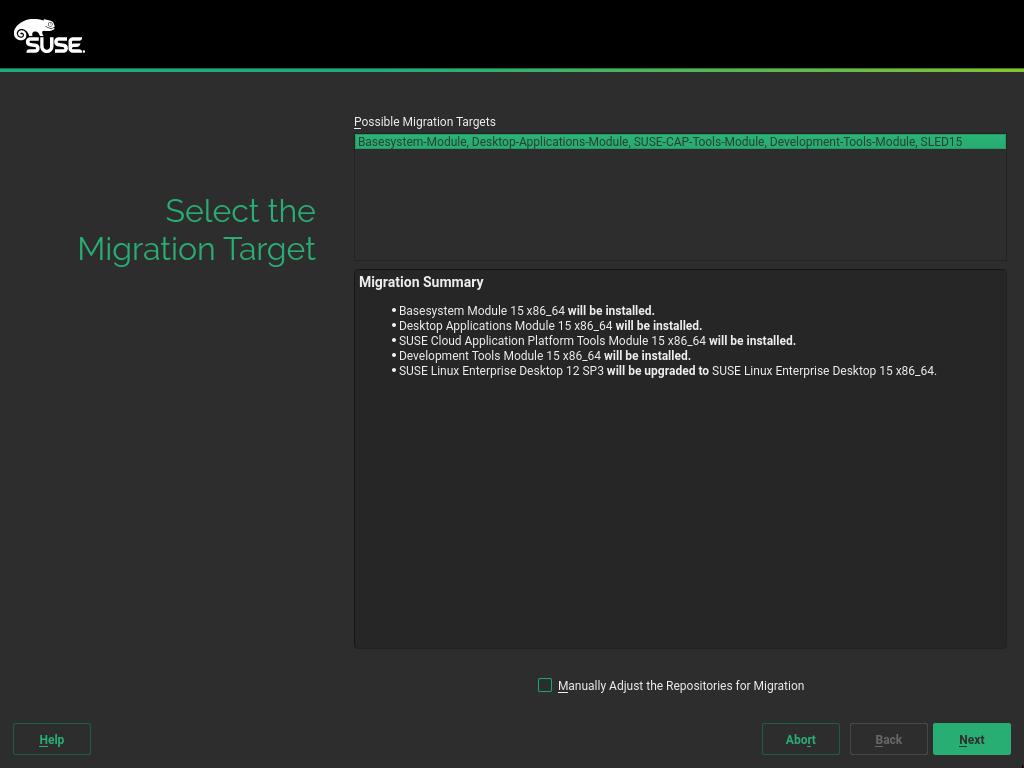Go back using the Back button
The height and width of the screenshot is (768, 1024).
coord(888,740)
